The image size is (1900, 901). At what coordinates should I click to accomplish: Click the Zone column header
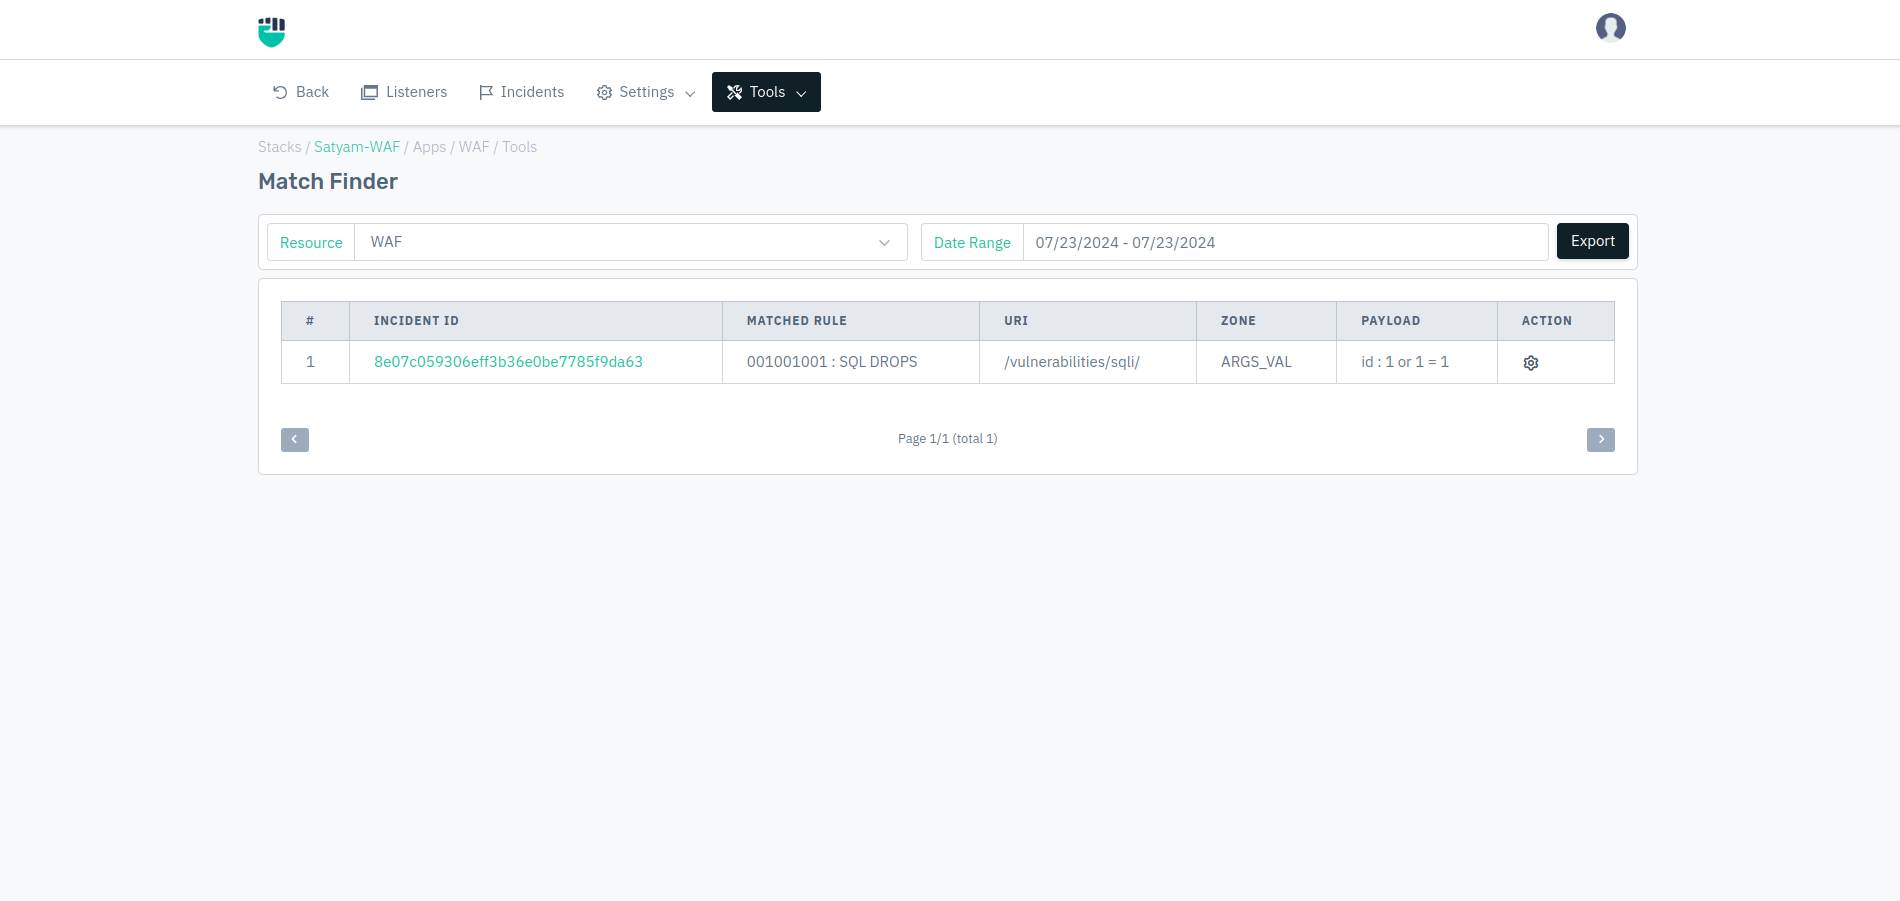(1267, 321)
